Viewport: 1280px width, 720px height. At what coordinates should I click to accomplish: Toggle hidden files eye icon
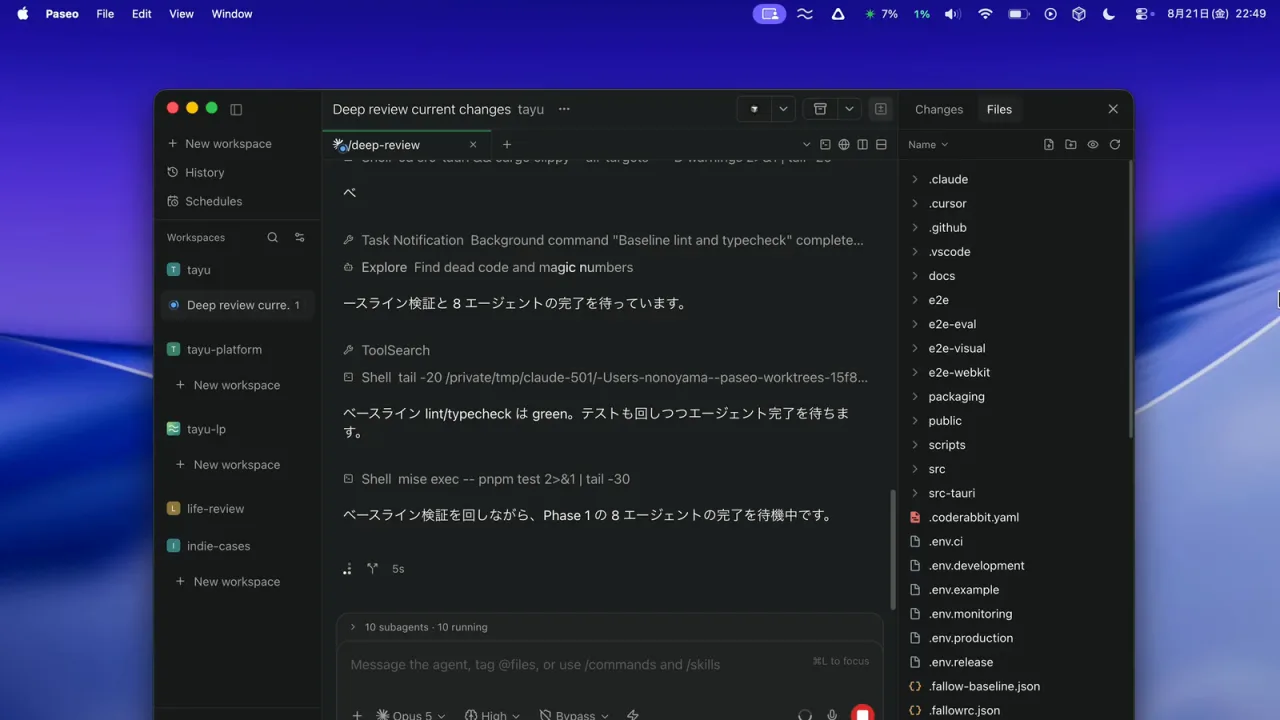click(1093, 145)
